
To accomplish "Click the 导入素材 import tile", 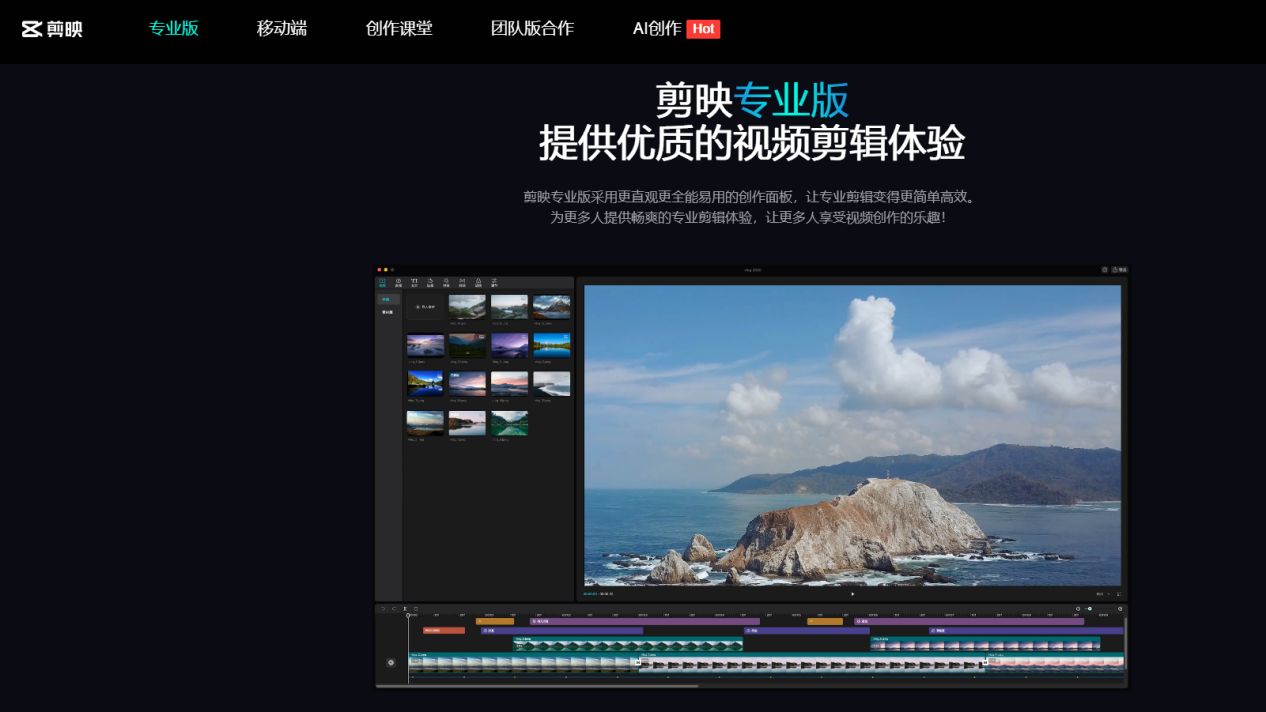I will [x=425, y=307].
